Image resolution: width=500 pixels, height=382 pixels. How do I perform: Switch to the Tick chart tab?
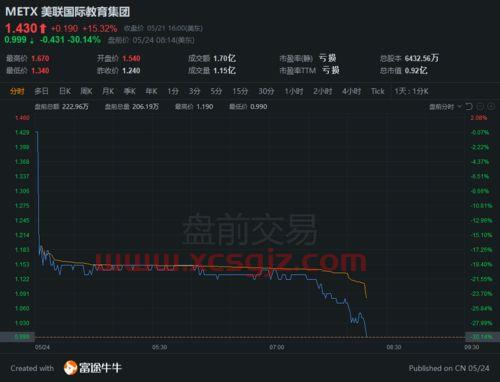pos(378,91)
